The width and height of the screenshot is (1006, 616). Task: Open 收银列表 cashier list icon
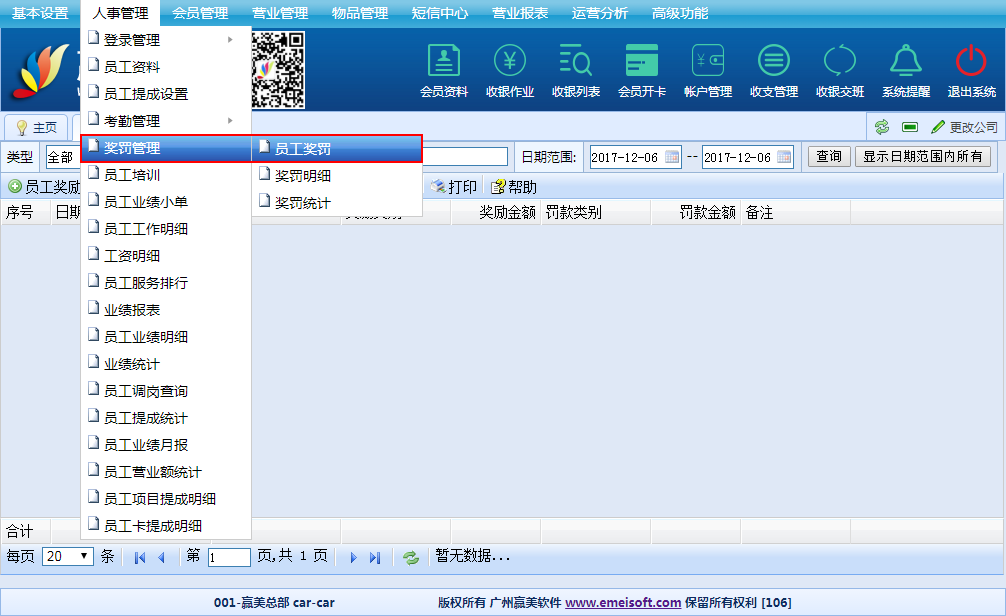click(x=576, y=62)
